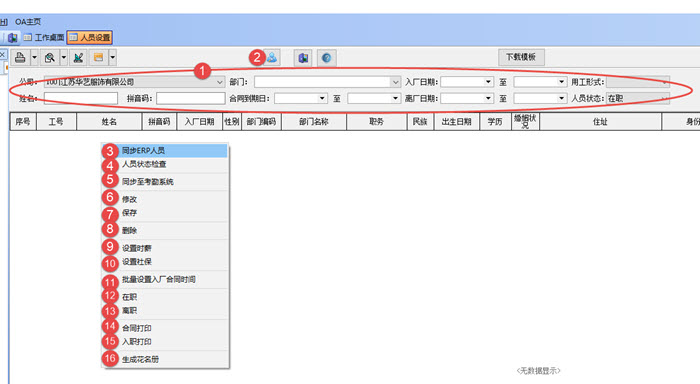Open the OA主页 menu

(x=28, y=21)
